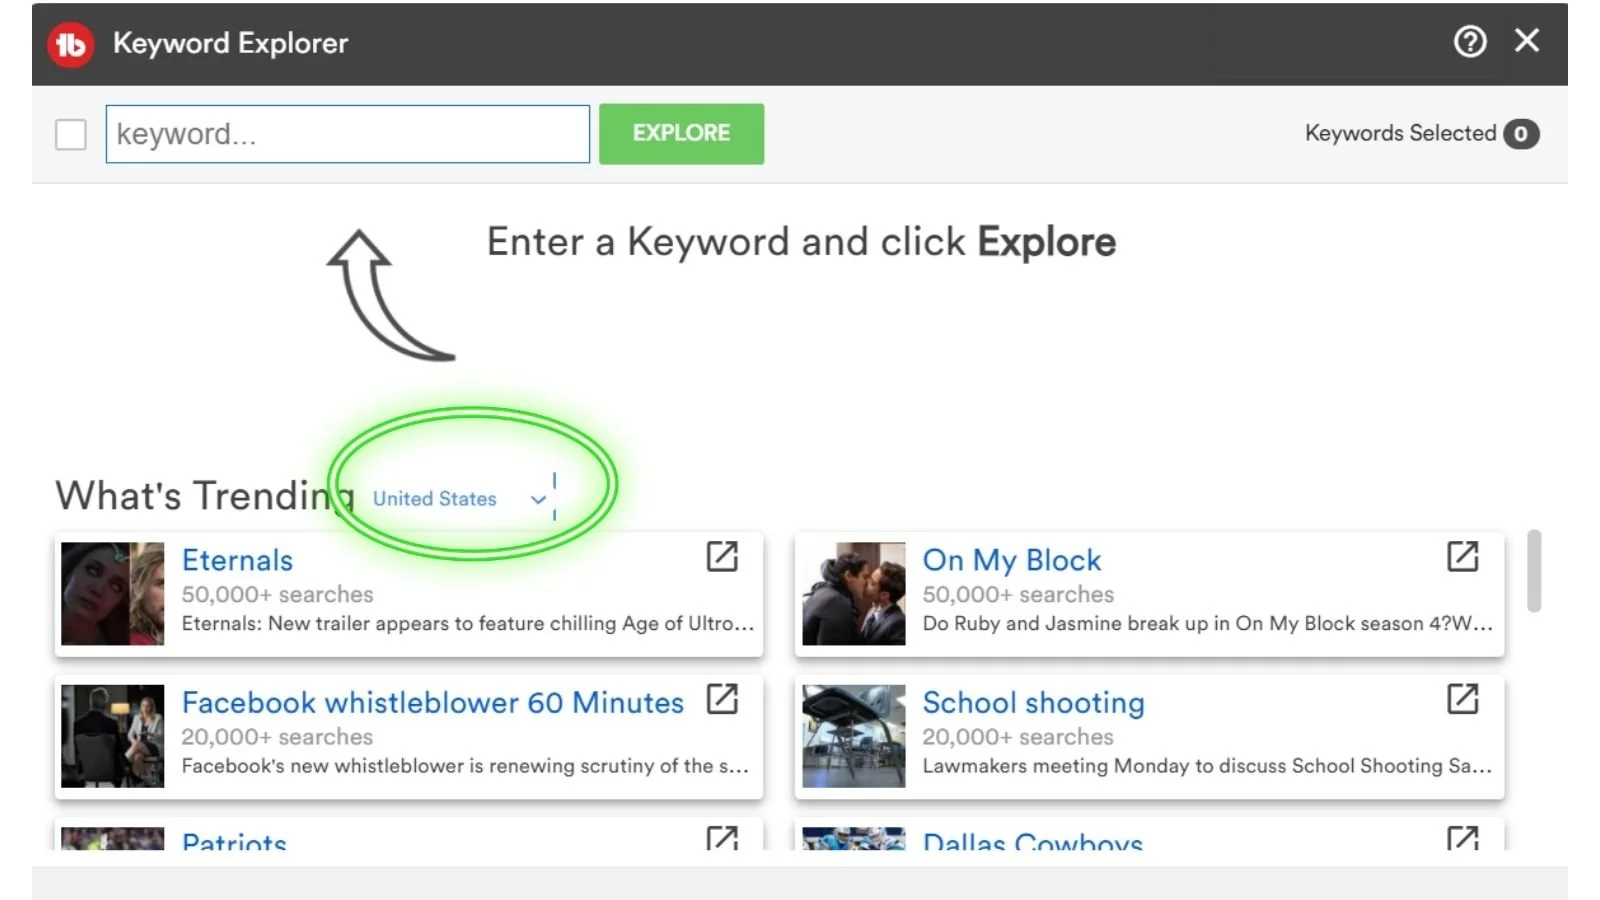Tick the checkbox beside keyword field

pos(70,134)
